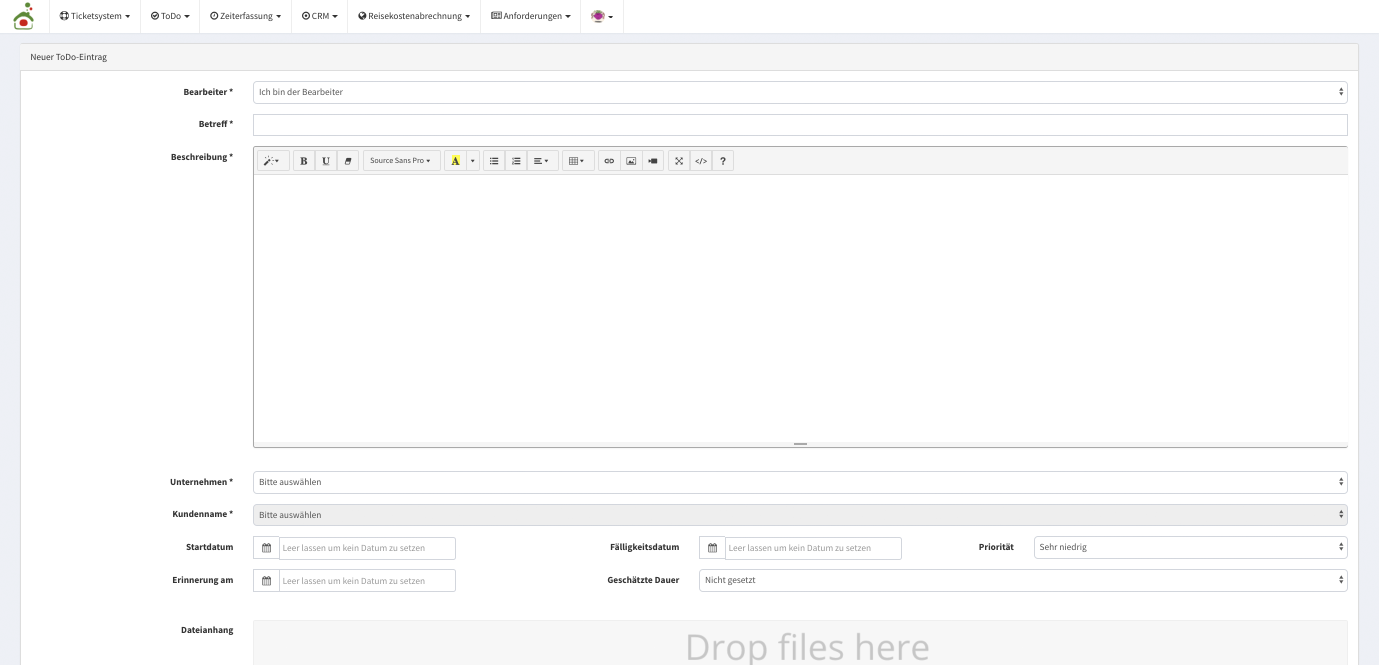The width and height of the screenshot is (1379, 665).
Task: Toggle bold formatting in editor
Action: pos(304,160)
